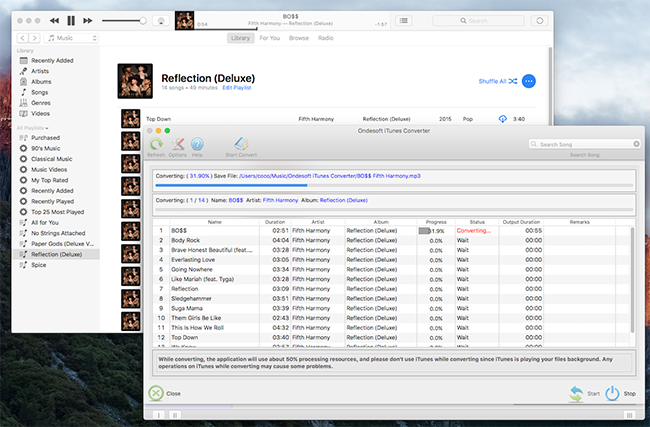Click the song table vertical scrollbar

coord(632,280)
